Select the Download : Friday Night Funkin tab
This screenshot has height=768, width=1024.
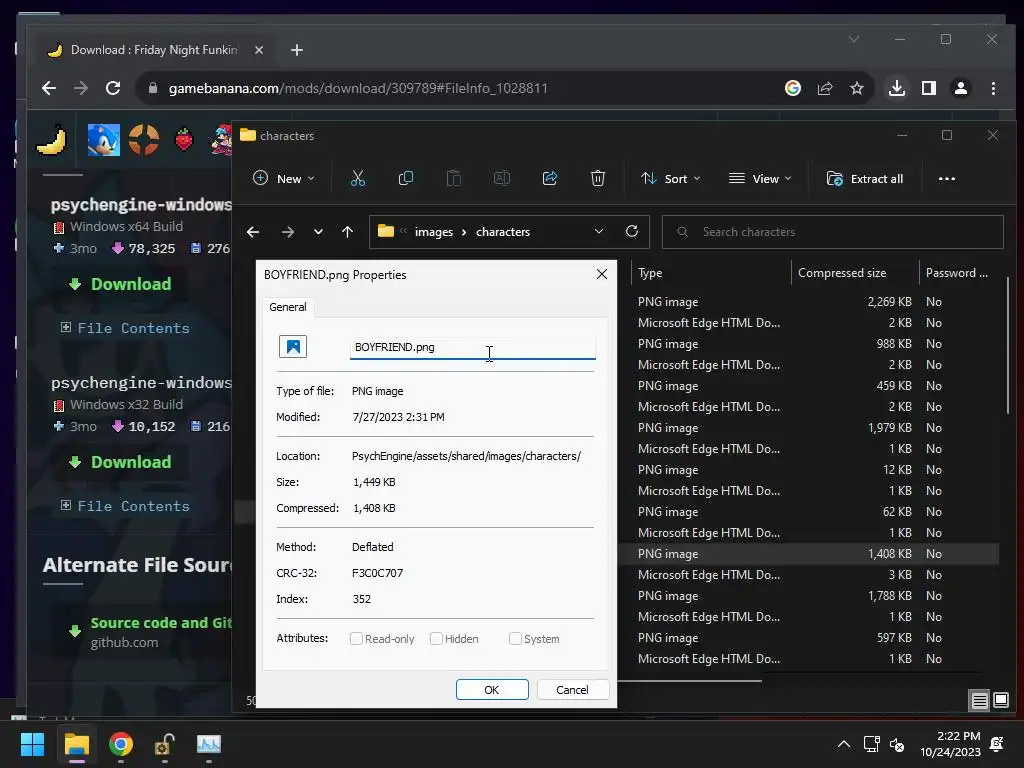pos(155,50)
